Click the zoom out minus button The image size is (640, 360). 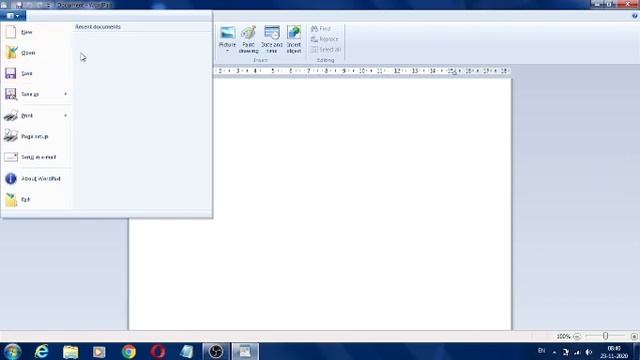click(577, 336)
